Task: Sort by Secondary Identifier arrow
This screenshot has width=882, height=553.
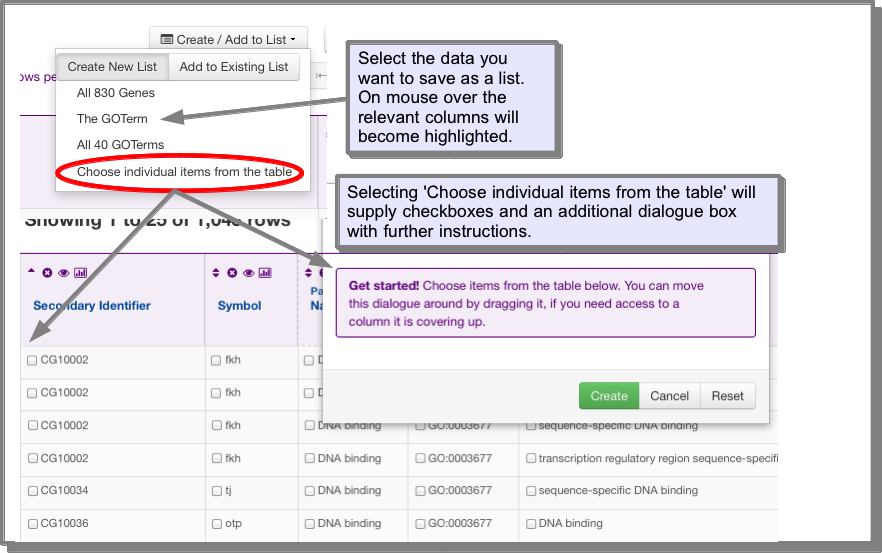Action: click(x=32, y=271)
